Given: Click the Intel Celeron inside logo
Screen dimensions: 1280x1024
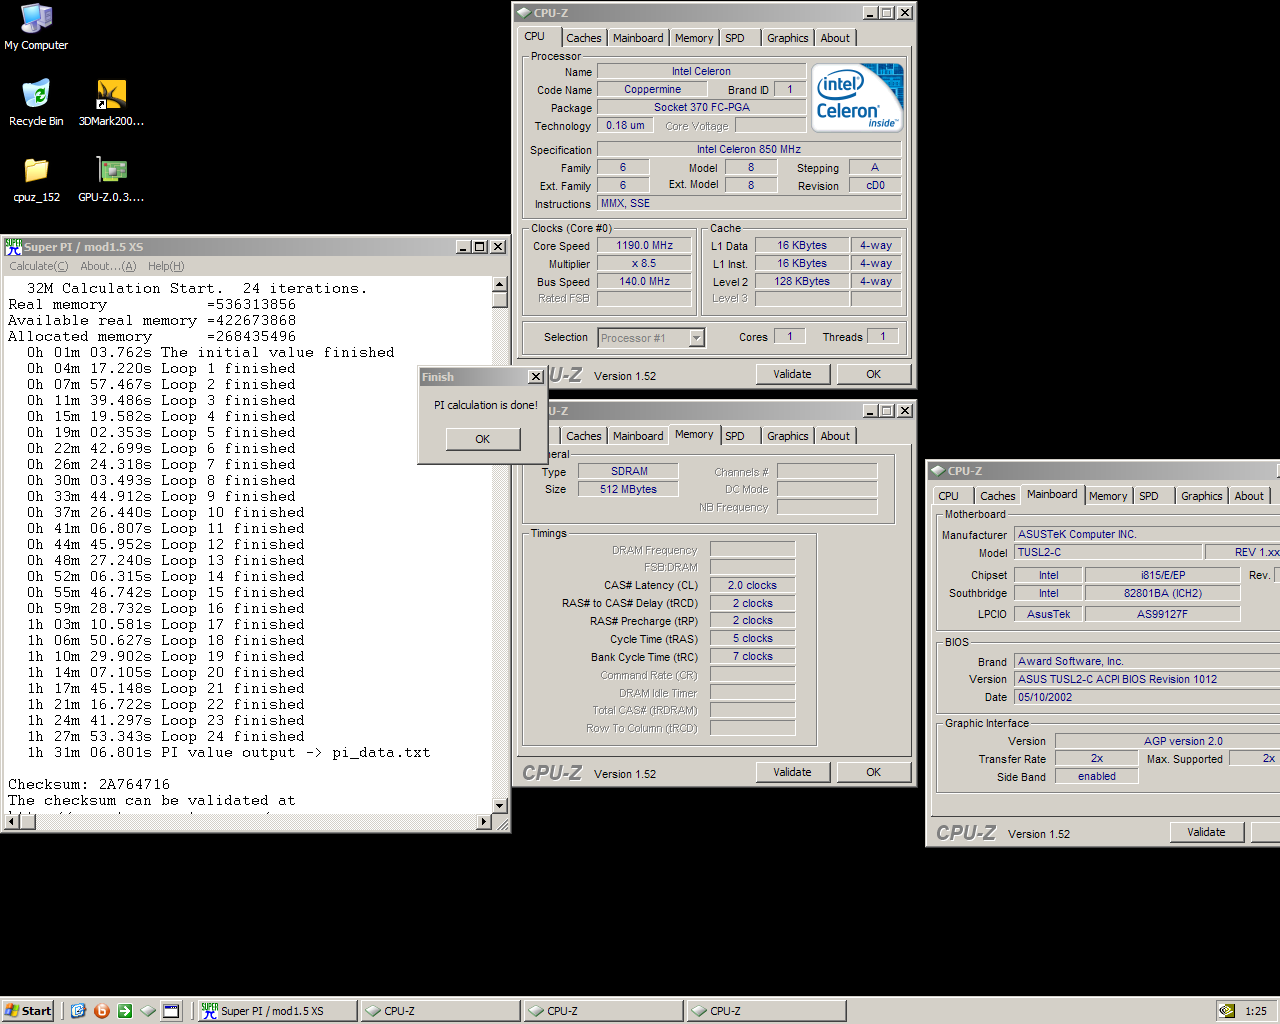Looking at the screenshot, I should (858, 97).
